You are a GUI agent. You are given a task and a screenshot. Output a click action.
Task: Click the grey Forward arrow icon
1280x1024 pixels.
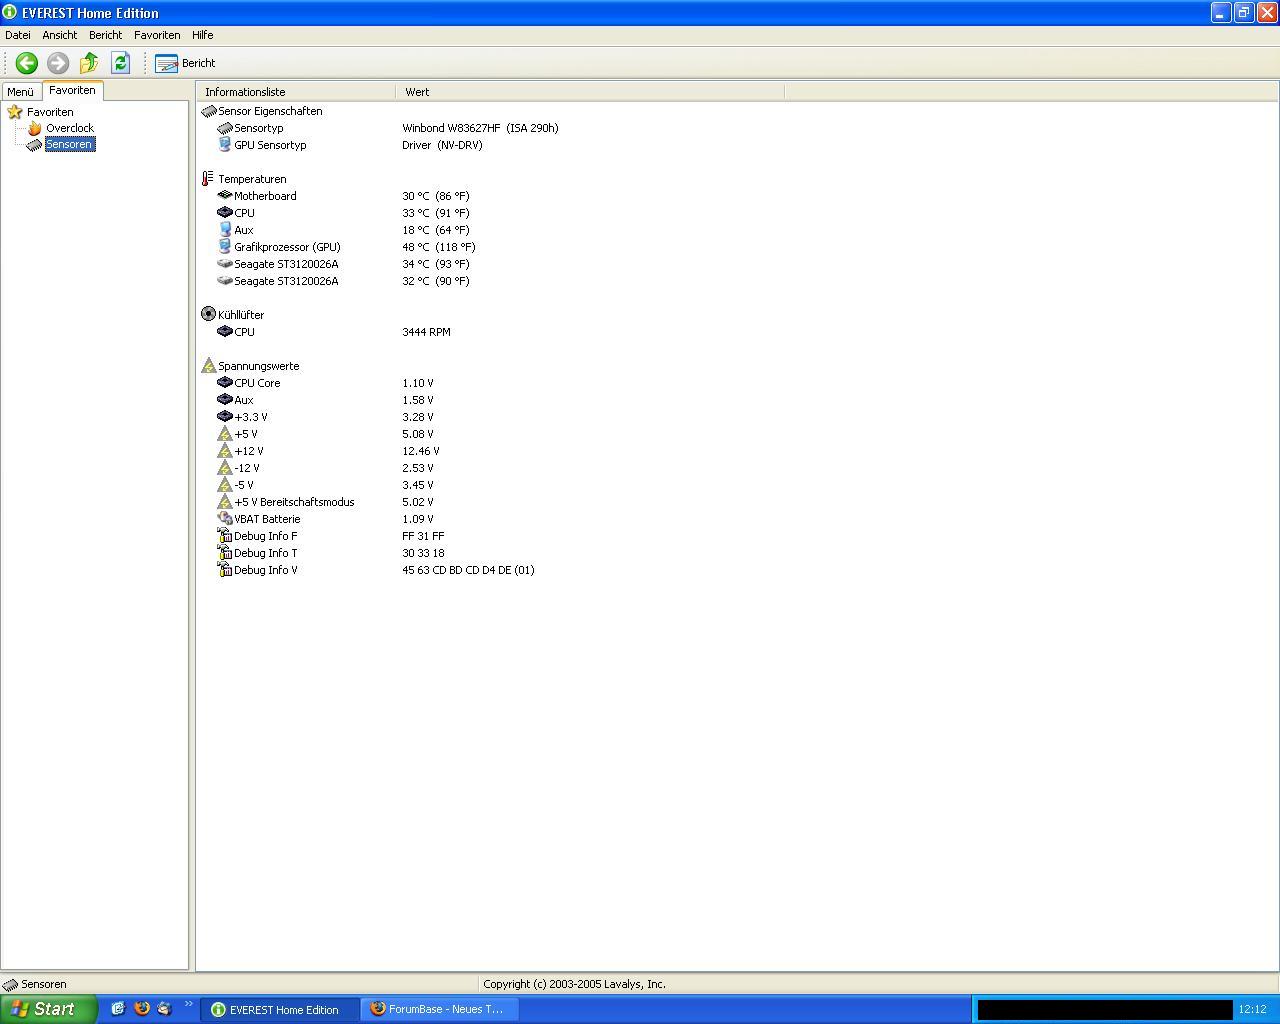coord(58,63)
